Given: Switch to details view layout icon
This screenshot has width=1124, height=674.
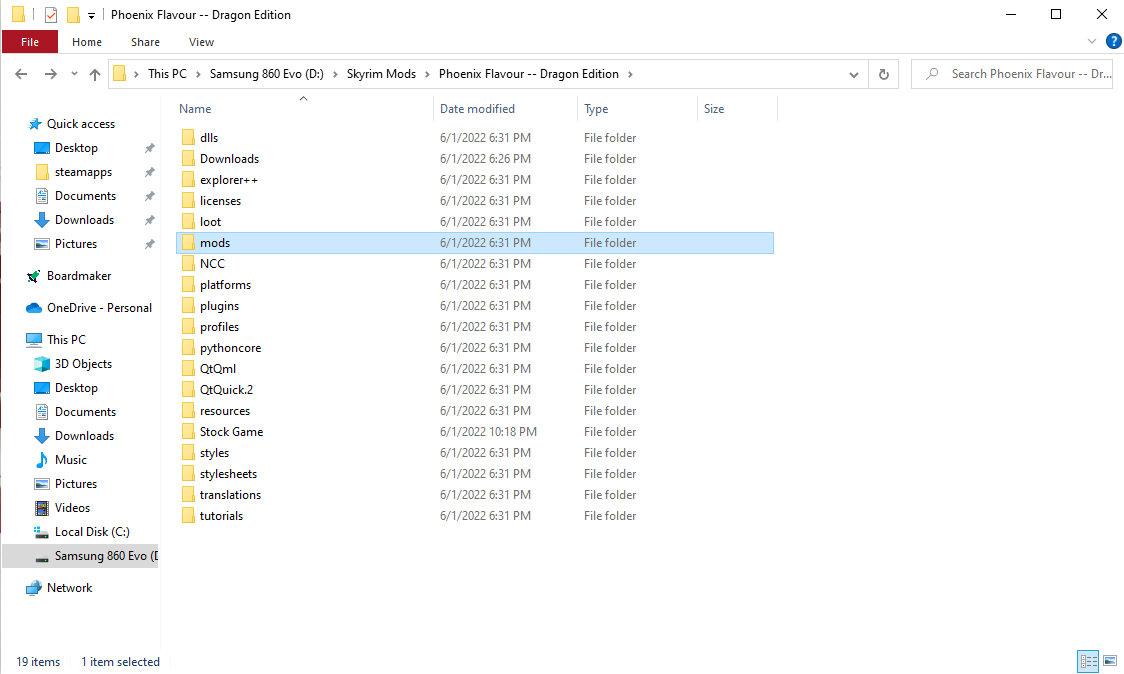Looking at the screenshot, I should click(1088, 661).
